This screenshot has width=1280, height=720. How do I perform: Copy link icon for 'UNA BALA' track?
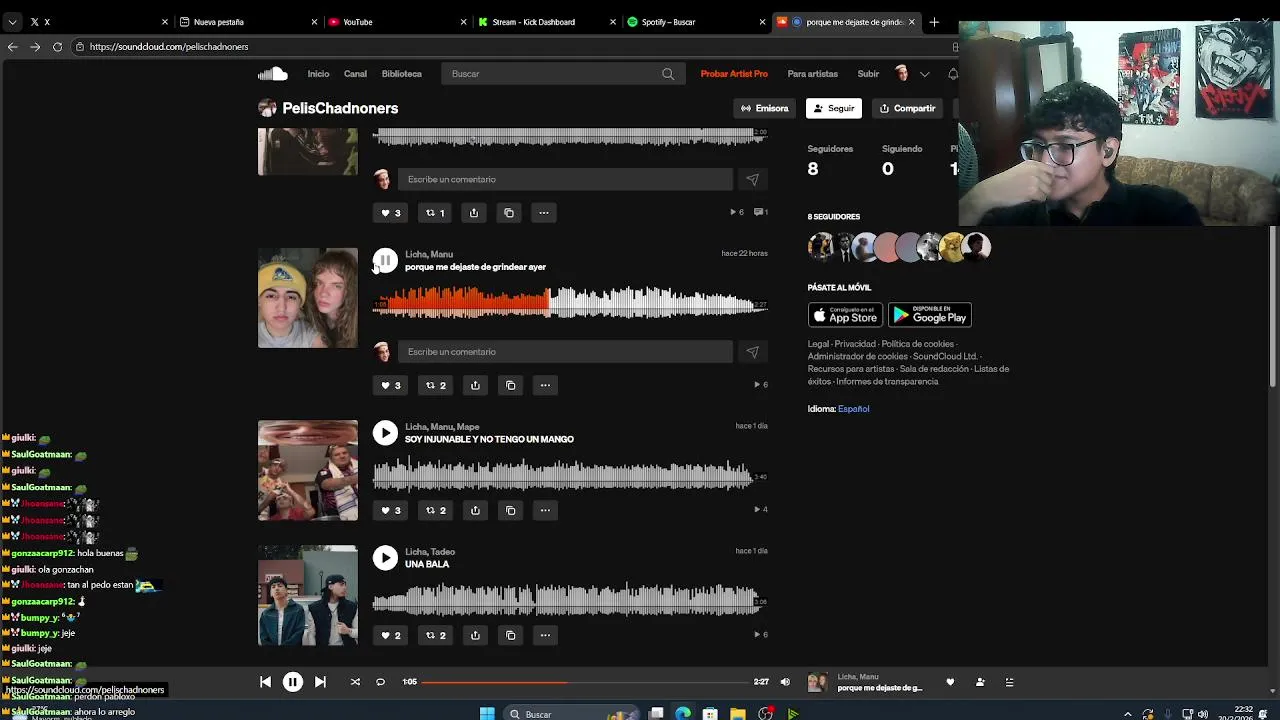tap(510, 635)
